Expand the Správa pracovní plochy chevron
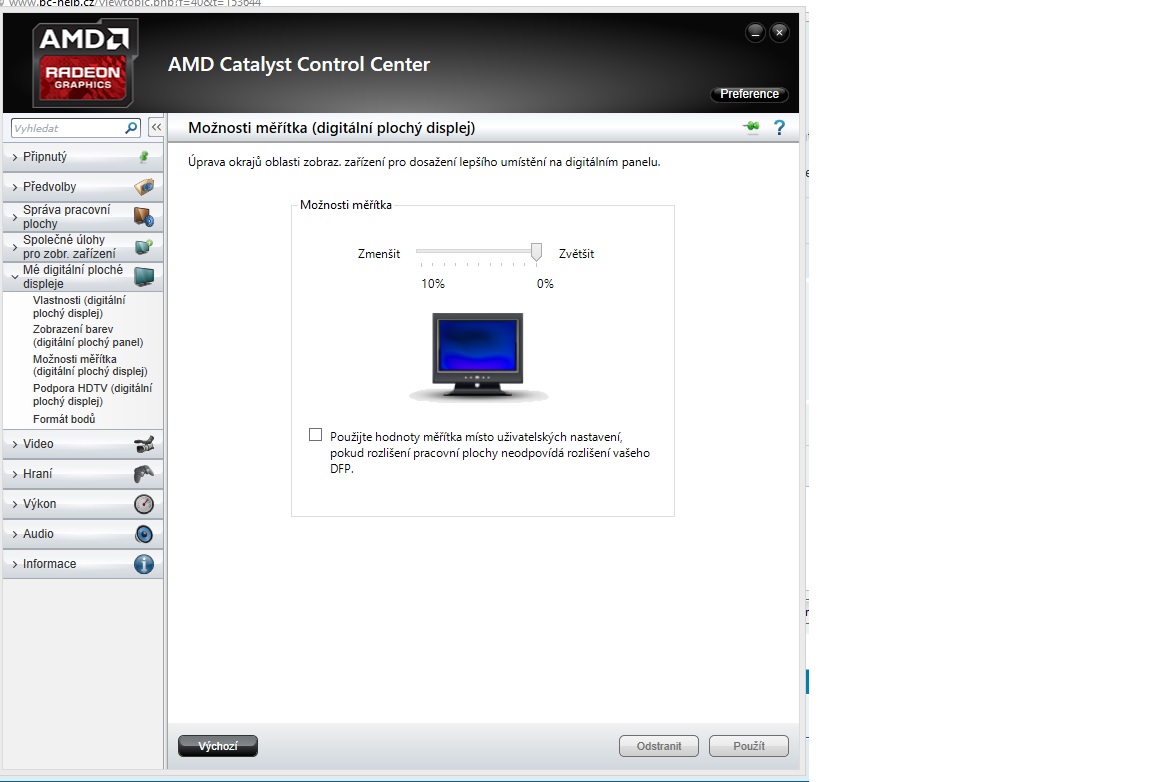The width and height of the screenshot is (1152, 782). pos(14,217)
